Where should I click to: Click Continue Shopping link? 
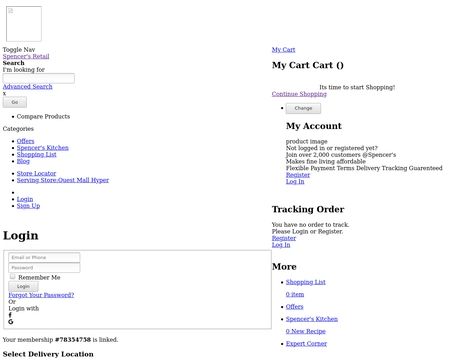(x=299, y=94)
